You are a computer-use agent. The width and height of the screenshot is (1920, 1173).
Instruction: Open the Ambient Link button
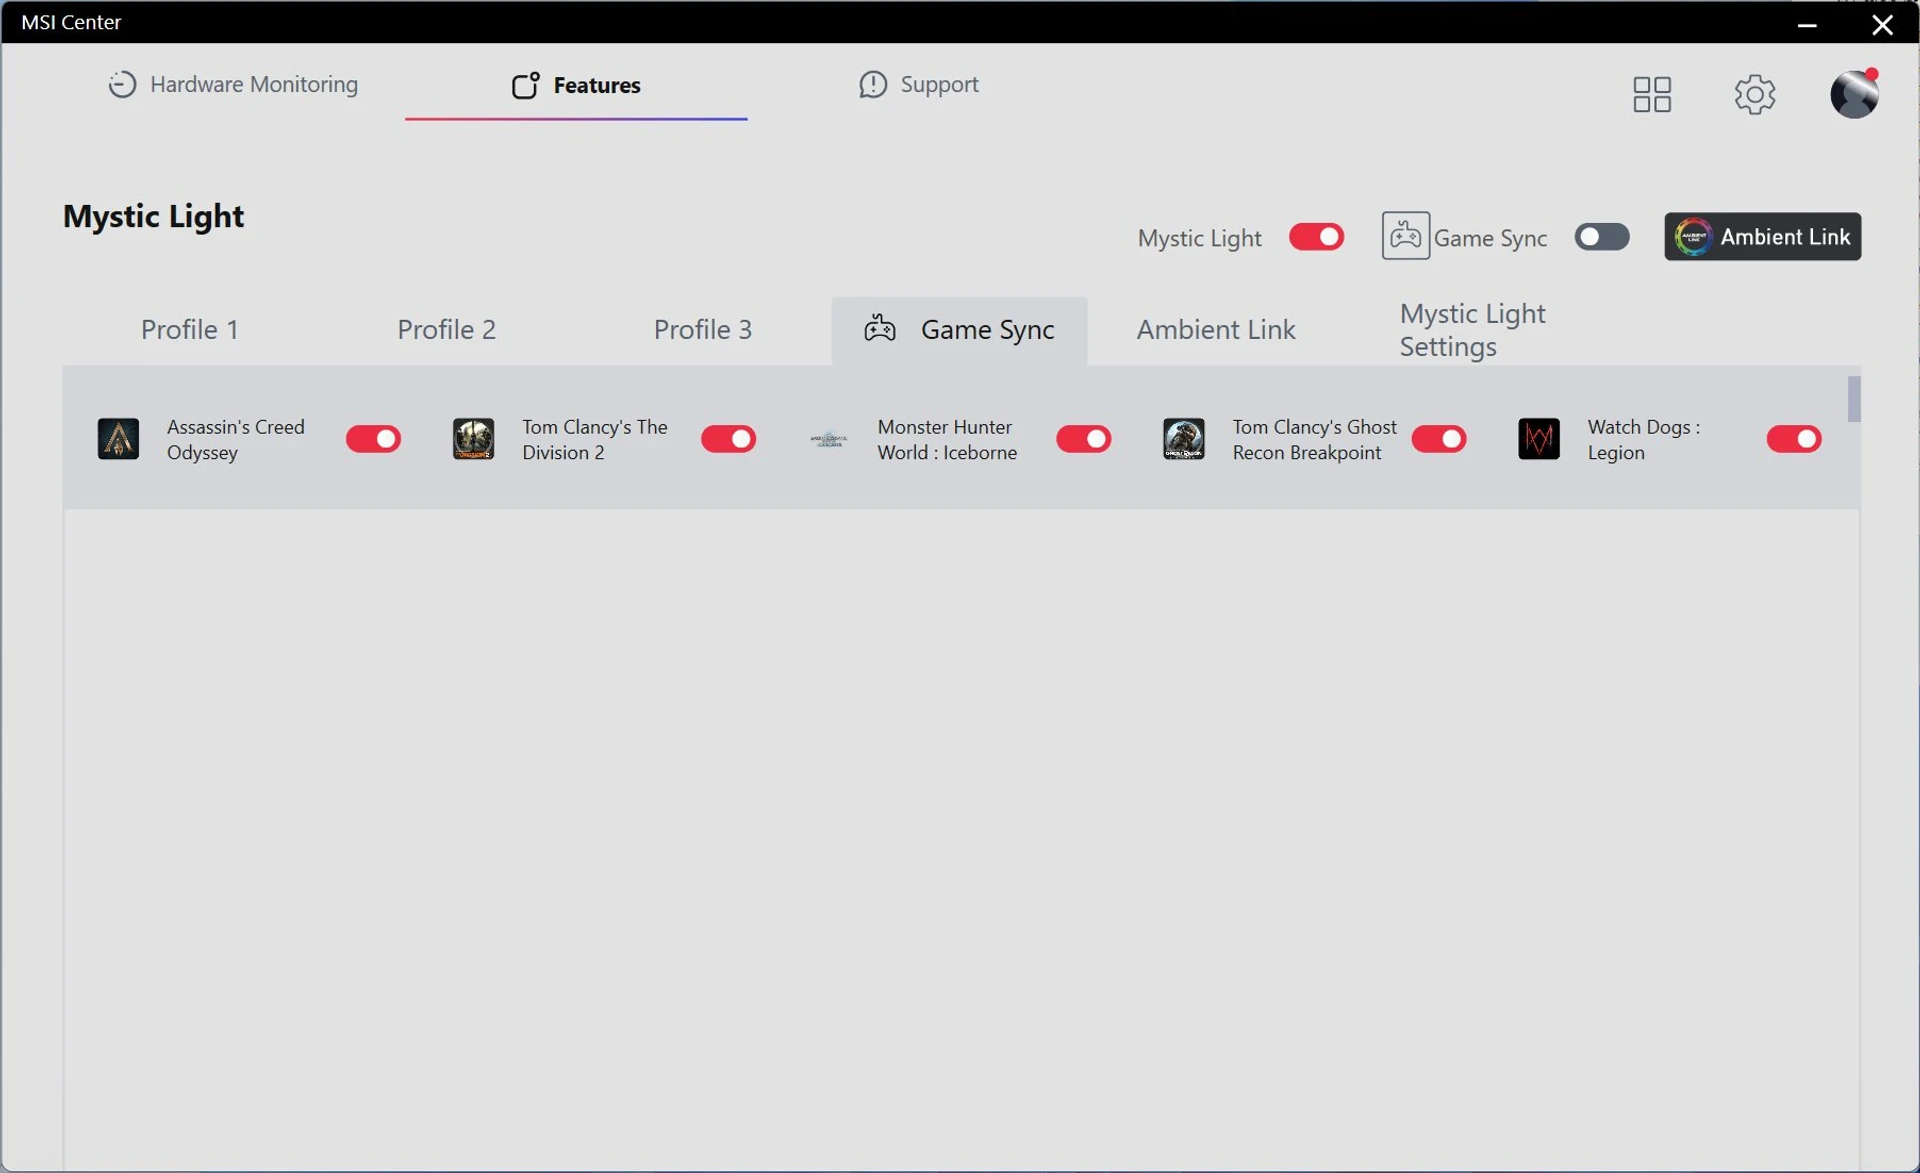1762,237
